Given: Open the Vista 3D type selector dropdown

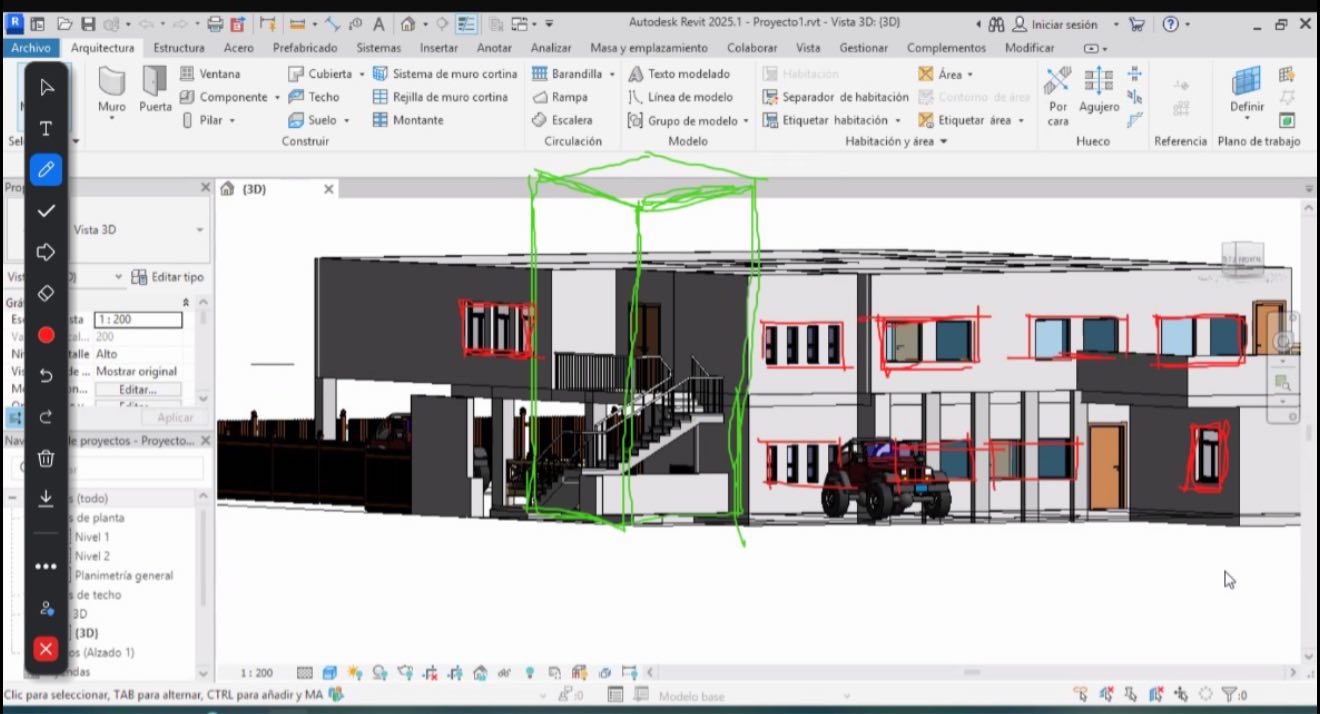Looking at the screenshot, I should (200, 230).
